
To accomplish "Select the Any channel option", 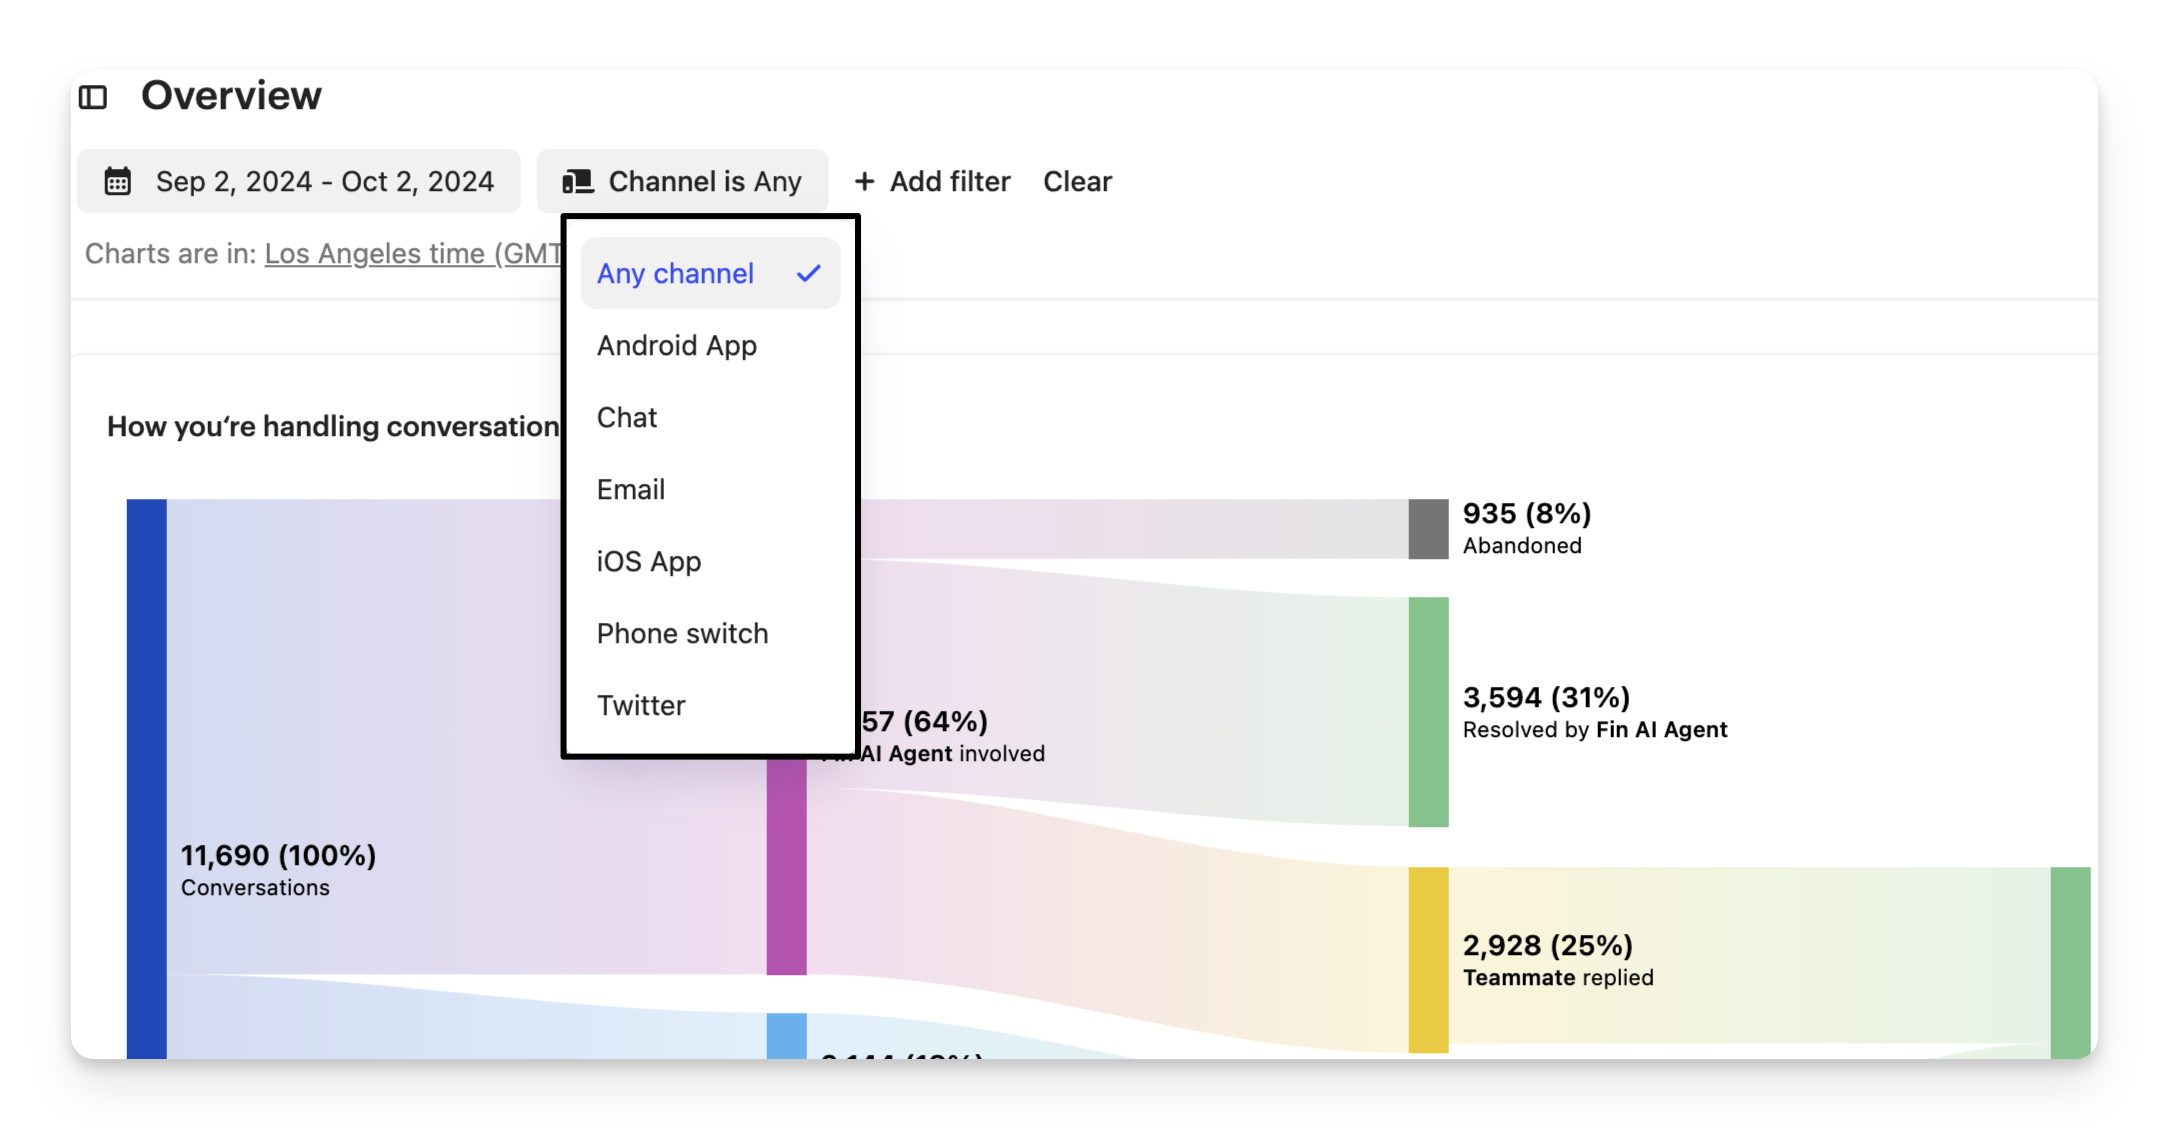I will tap(676, 273).
